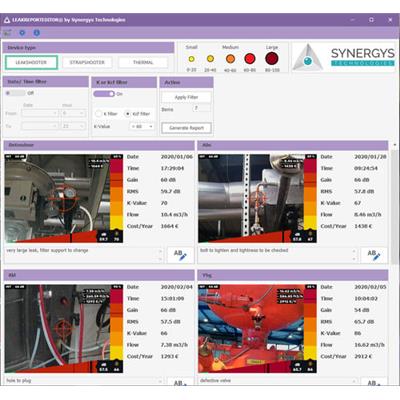Open the To date dropdown
The width and height of the screenshot is (400, 400).
40,126
